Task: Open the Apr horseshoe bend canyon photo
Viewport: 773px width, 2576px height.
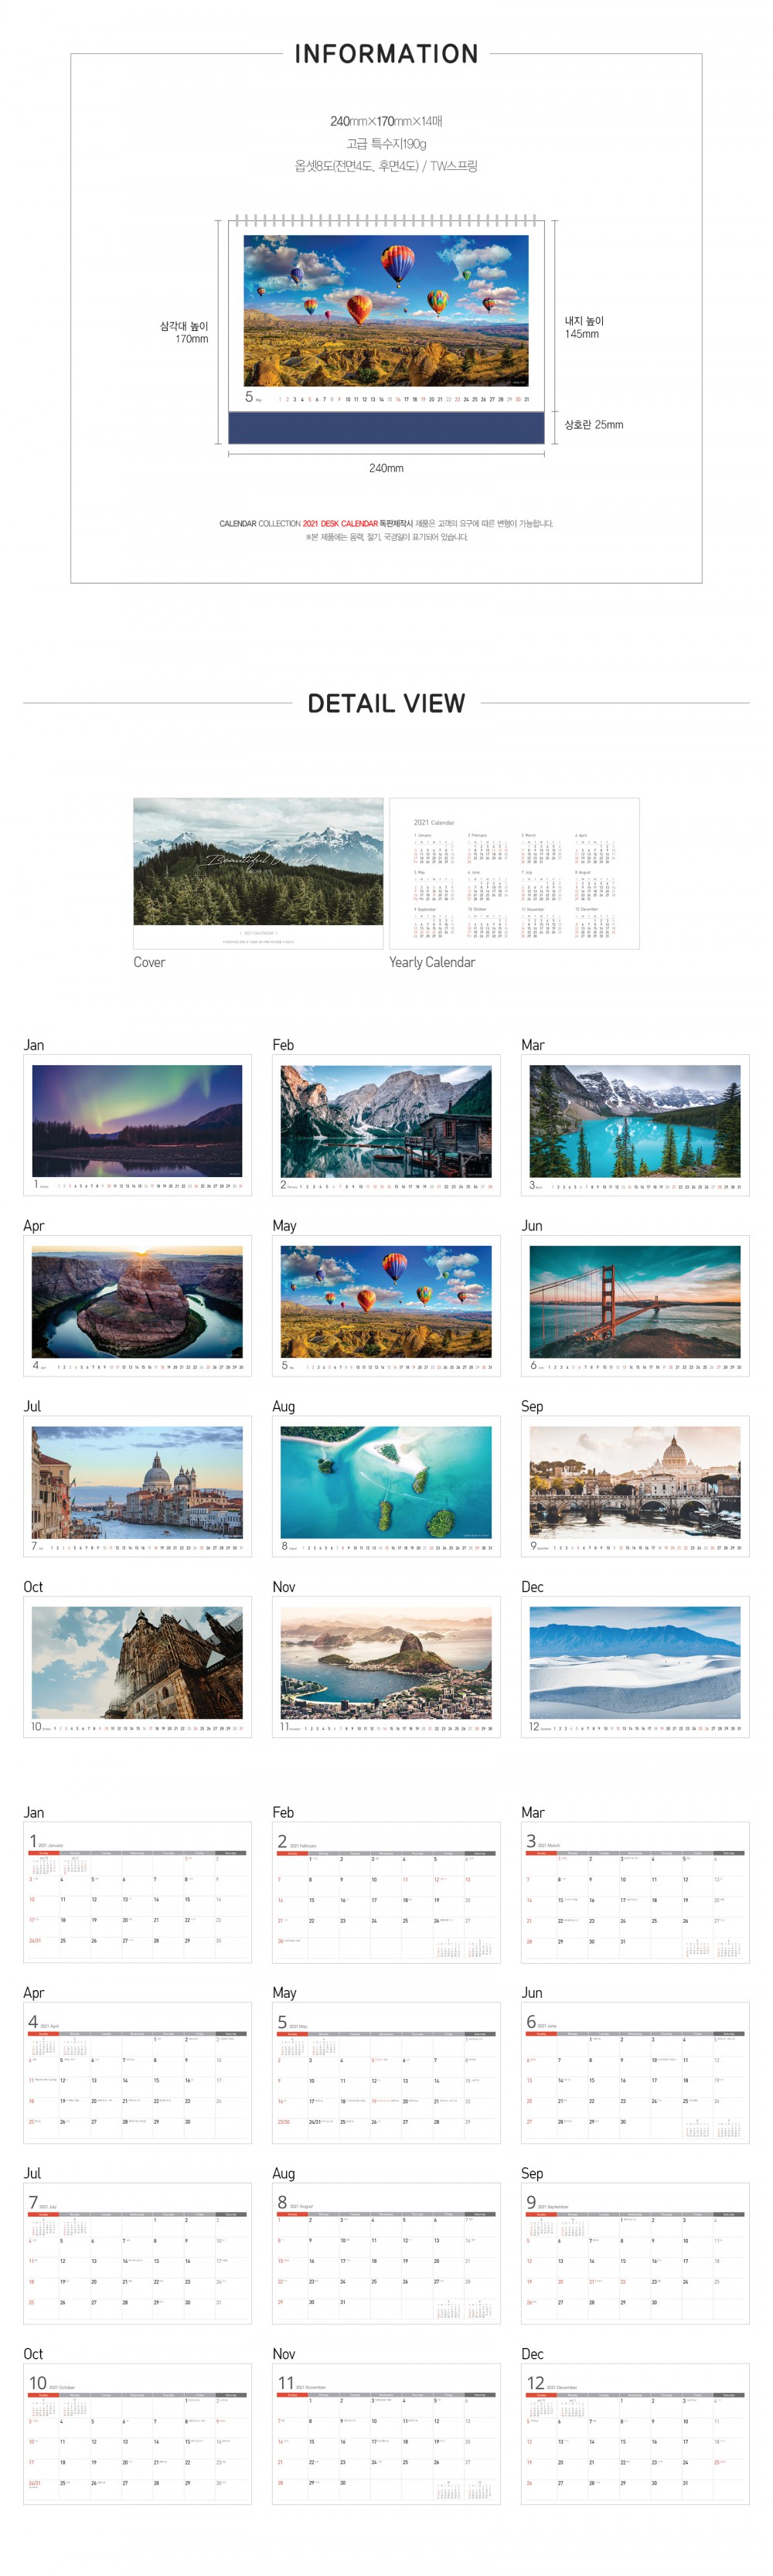Action: tap(137, 1306)
